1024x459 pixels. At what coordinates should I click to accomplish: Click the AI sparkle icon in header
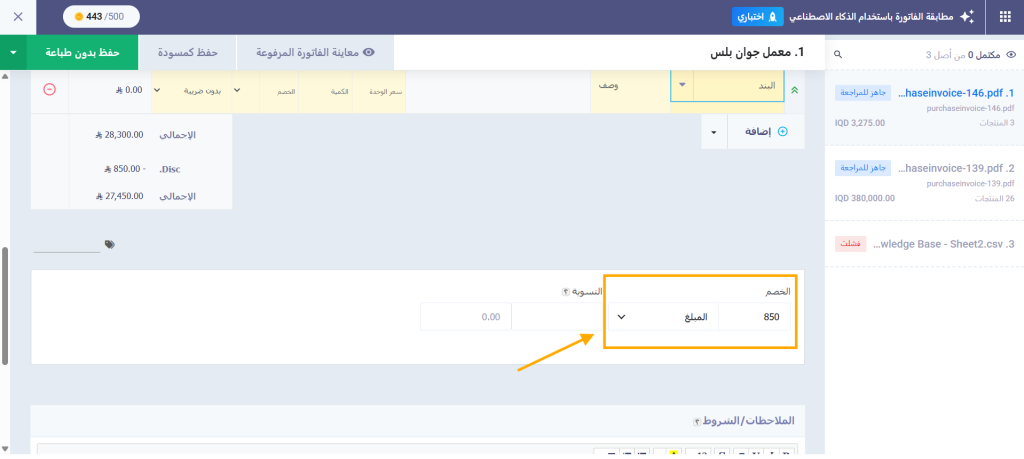click(x=966, y=17)
